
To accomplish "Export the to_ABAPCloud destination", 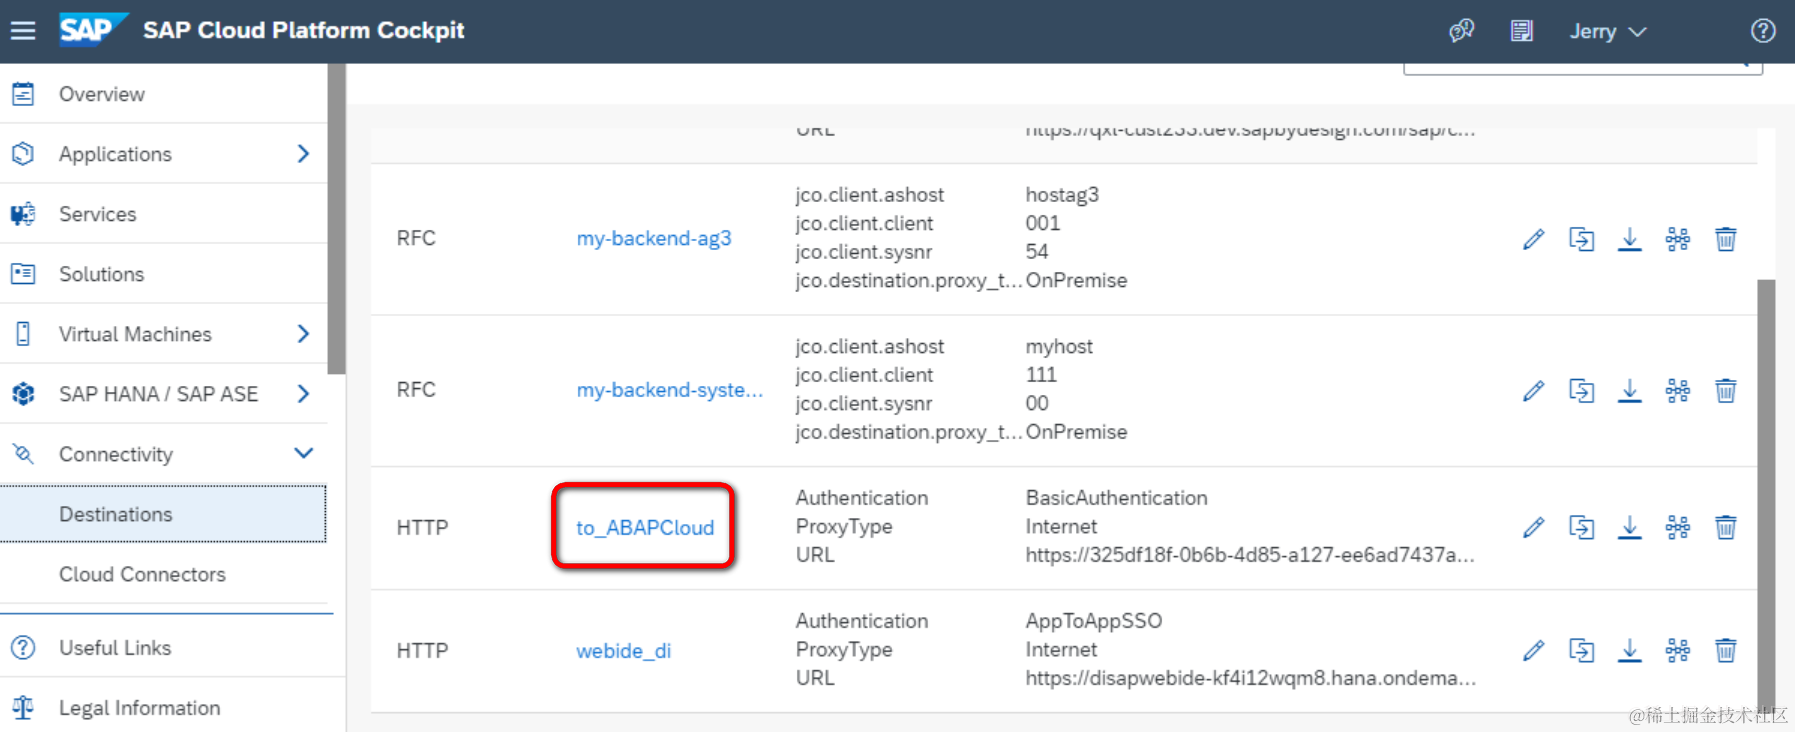I will pyautogui.click(x=1630, y=527).
